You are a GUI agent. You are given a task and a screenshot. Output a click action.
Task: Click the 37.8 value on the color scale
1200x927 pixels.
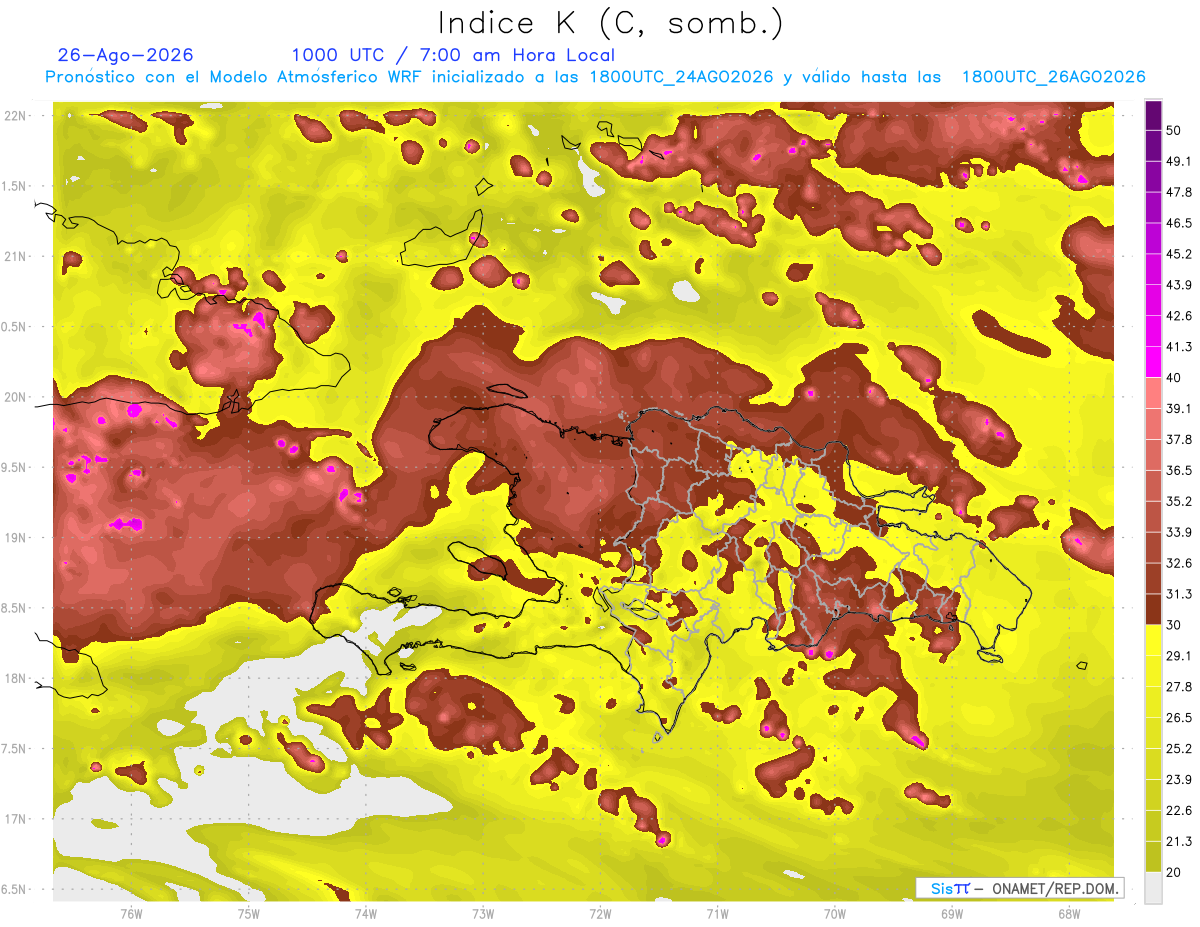[1178, 440]
